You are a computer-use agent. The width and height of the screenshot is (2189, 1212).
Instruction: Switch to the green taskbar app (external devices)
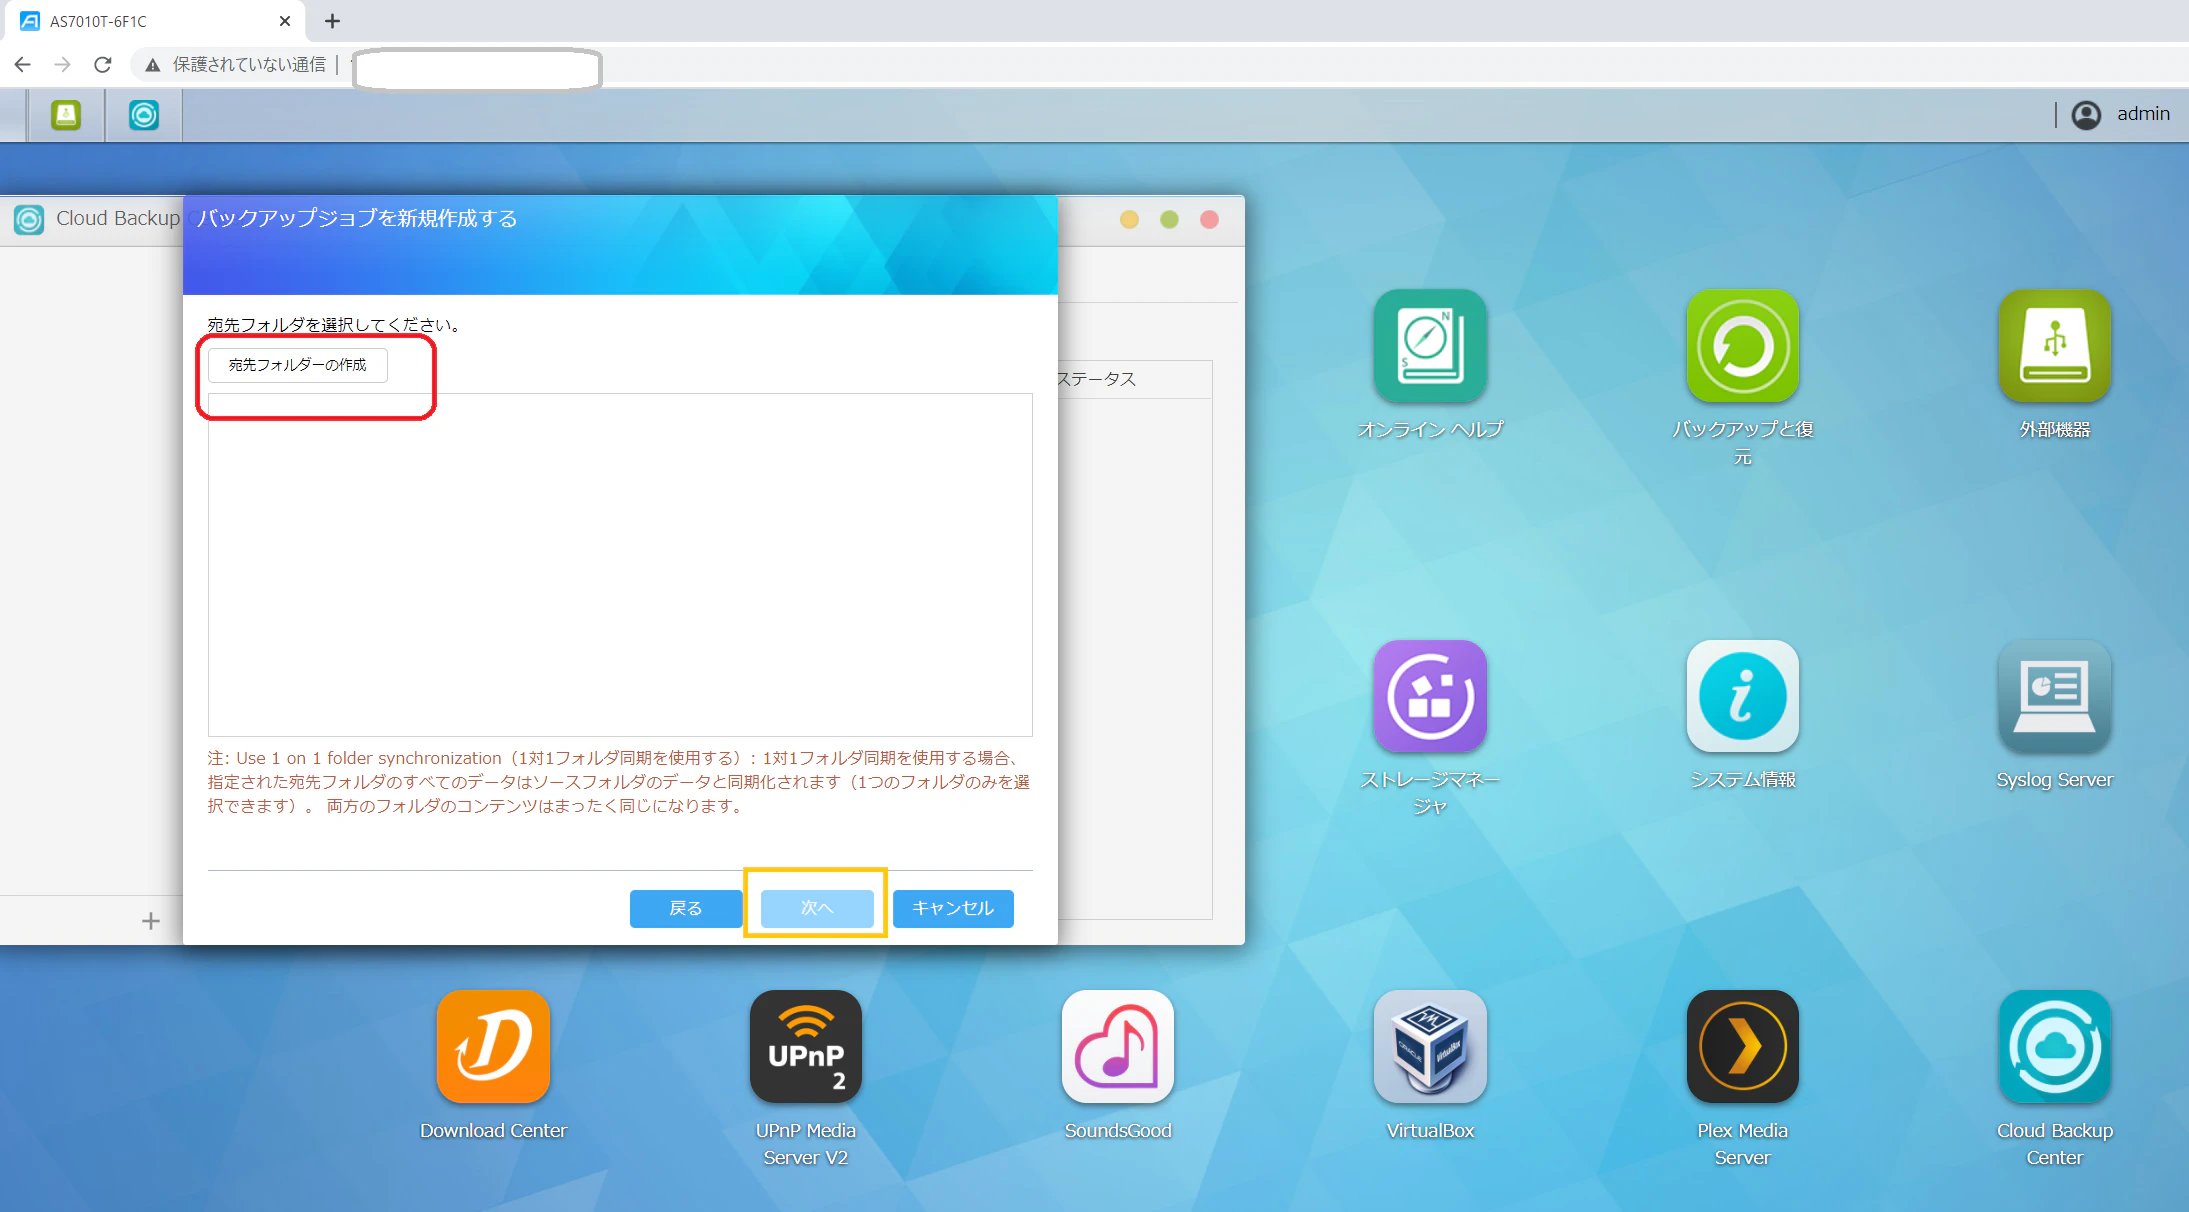tap(66, 115)
